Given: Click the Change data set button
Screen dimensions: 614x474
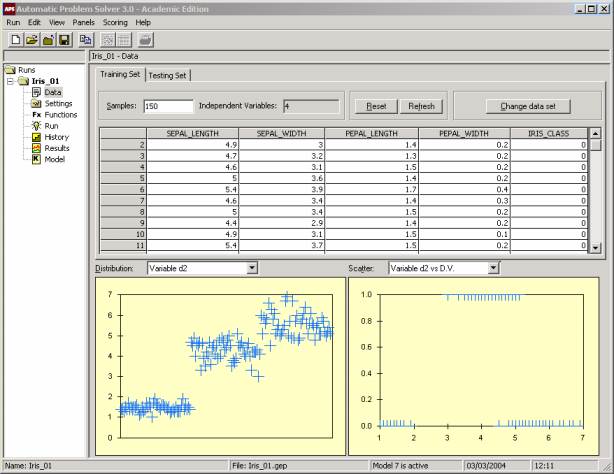Looking at the screenshot, I should 527,106.
